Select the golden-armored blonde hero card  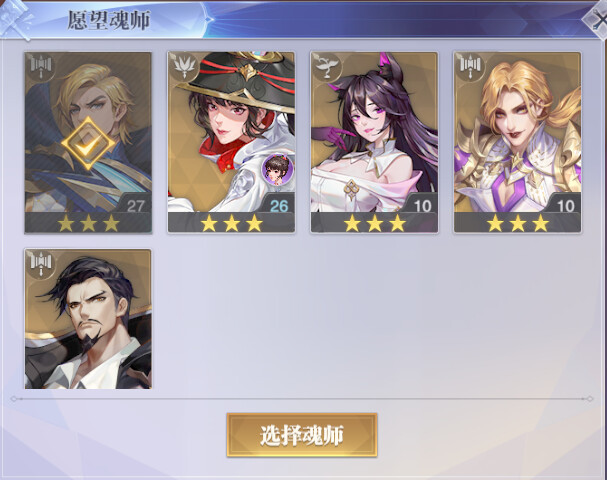[518, 142]
